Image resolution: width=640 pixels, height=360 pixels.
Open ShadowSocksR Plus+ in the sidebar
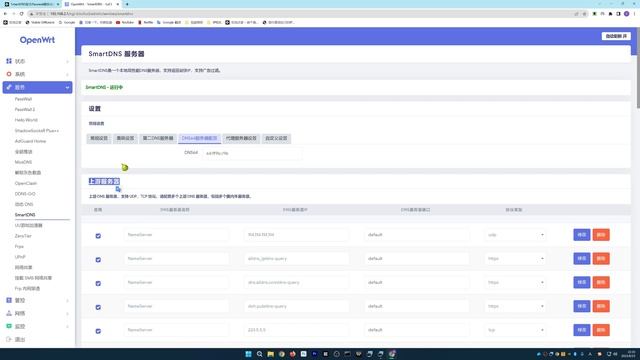tap(37, 131)
